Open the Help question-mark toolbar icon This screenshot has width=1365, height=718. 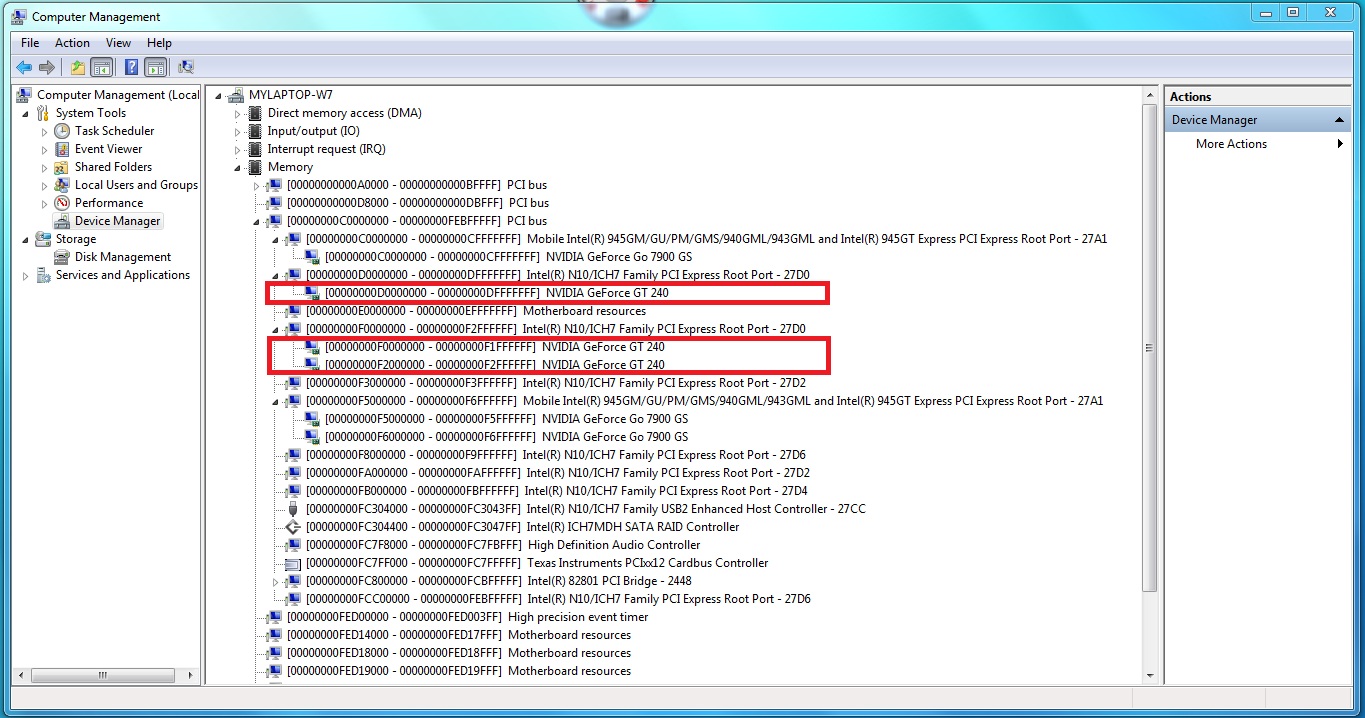(131, 68)
